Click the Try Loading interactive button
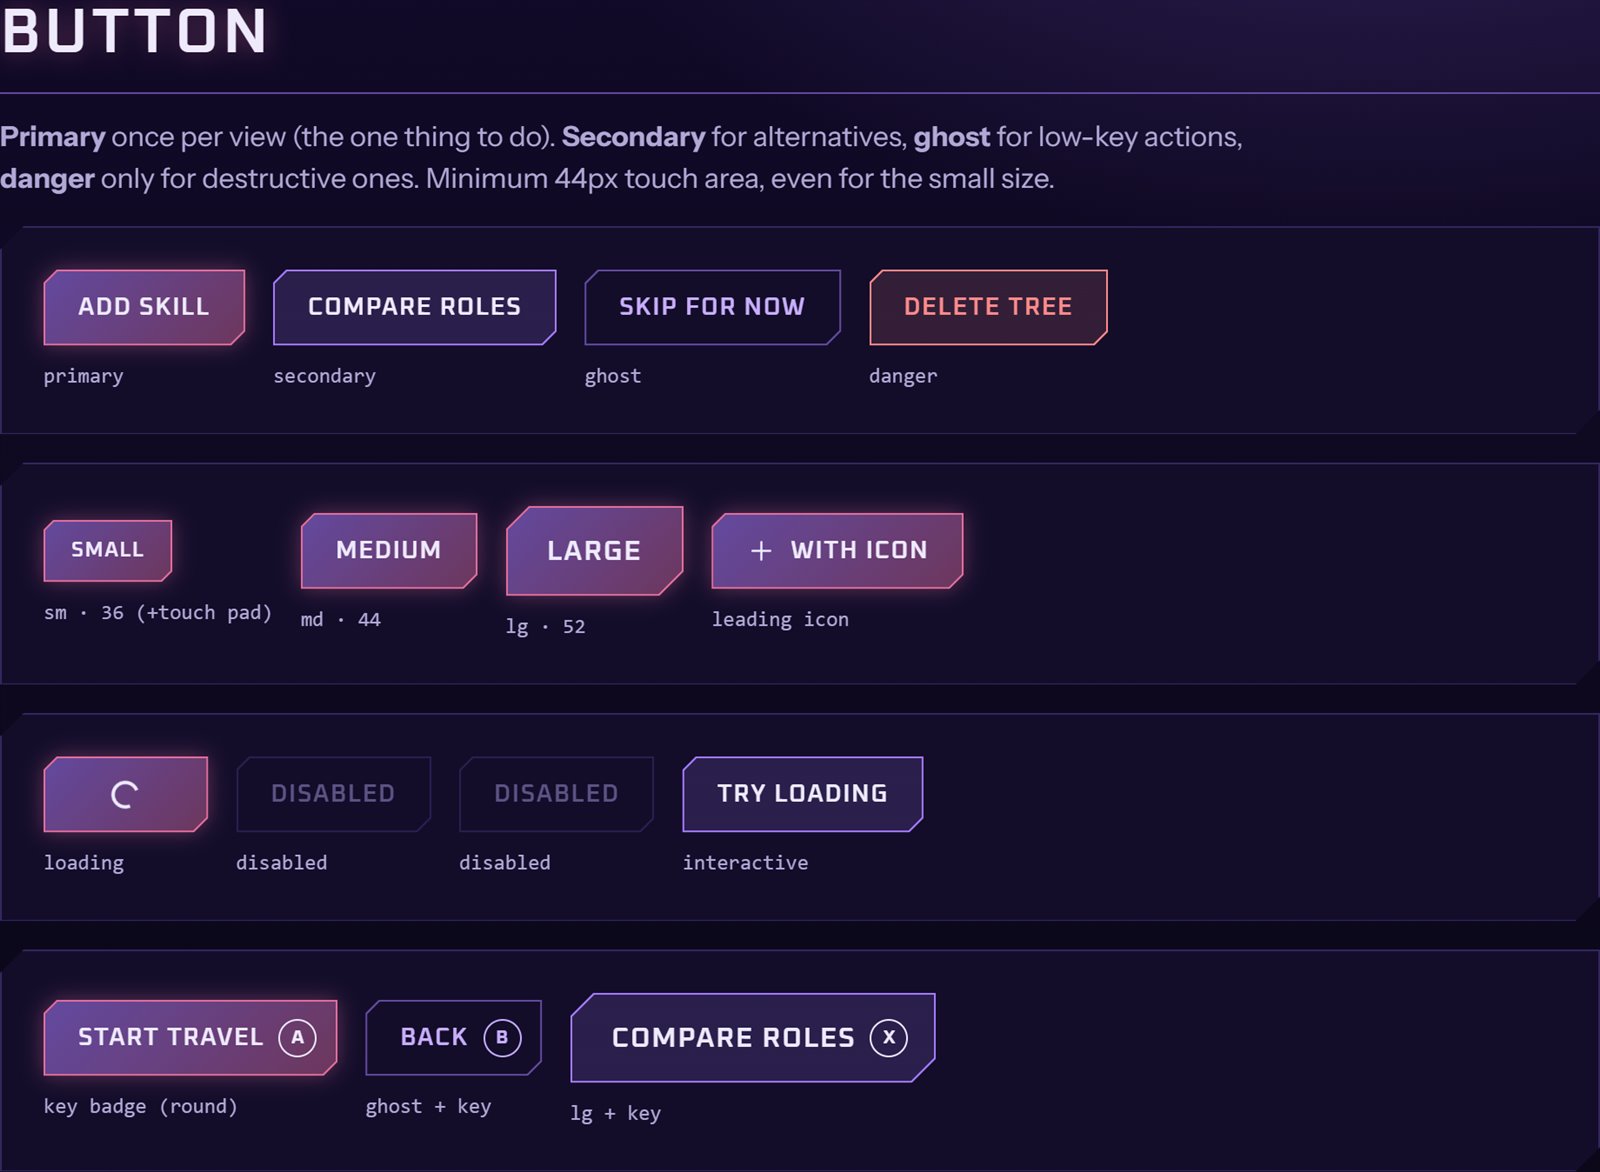1600x1172 pixels. coord(802,794)
